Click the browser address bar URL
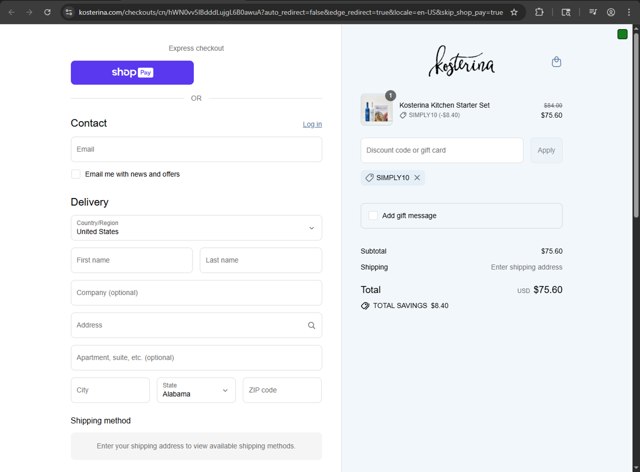Viewport: 640px width, 472px height. [x=291, y=12]
